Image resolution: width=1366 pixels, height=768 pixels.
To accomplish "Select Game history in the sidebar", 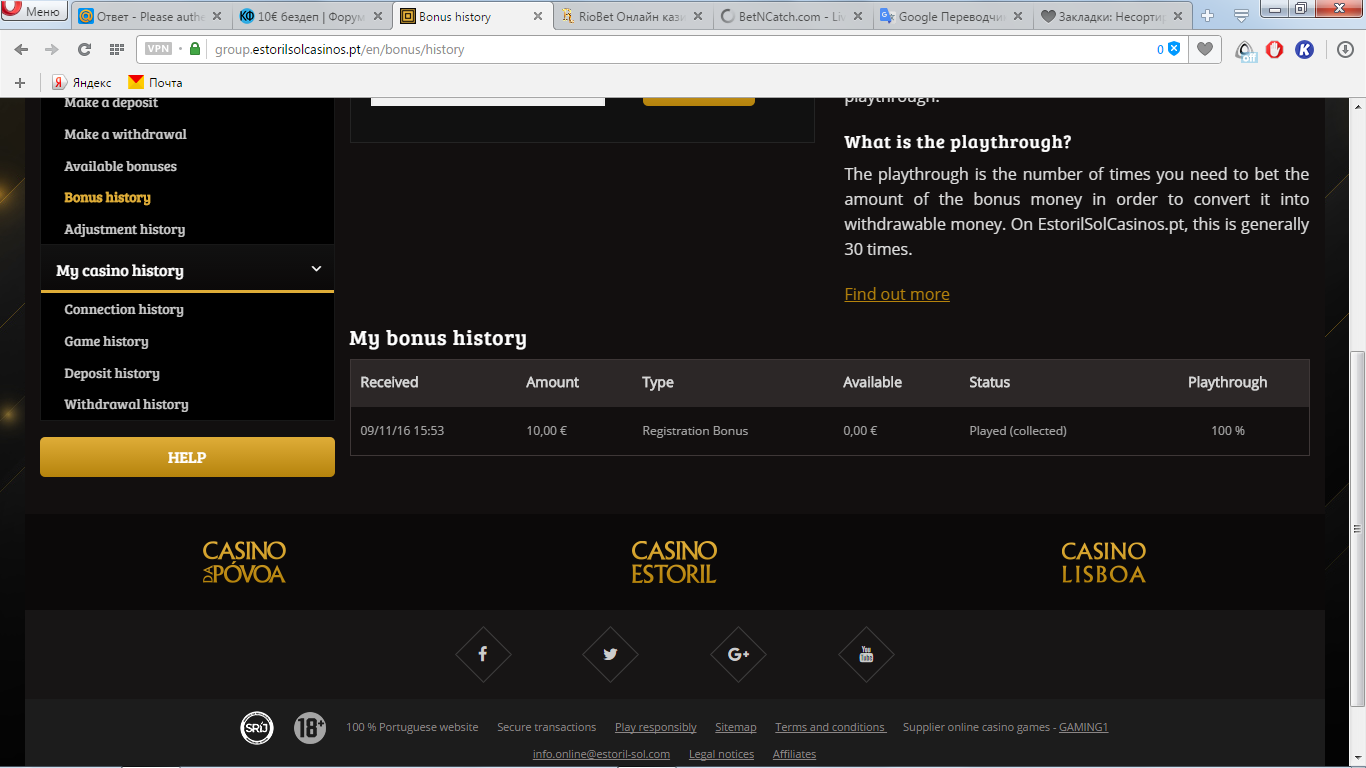I will click(x=106, y=341).
